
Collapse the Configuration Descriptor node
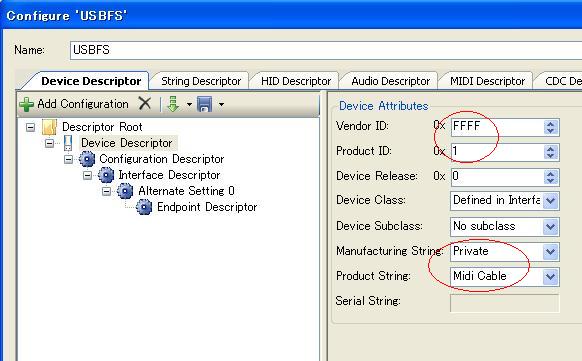[68, 159]
